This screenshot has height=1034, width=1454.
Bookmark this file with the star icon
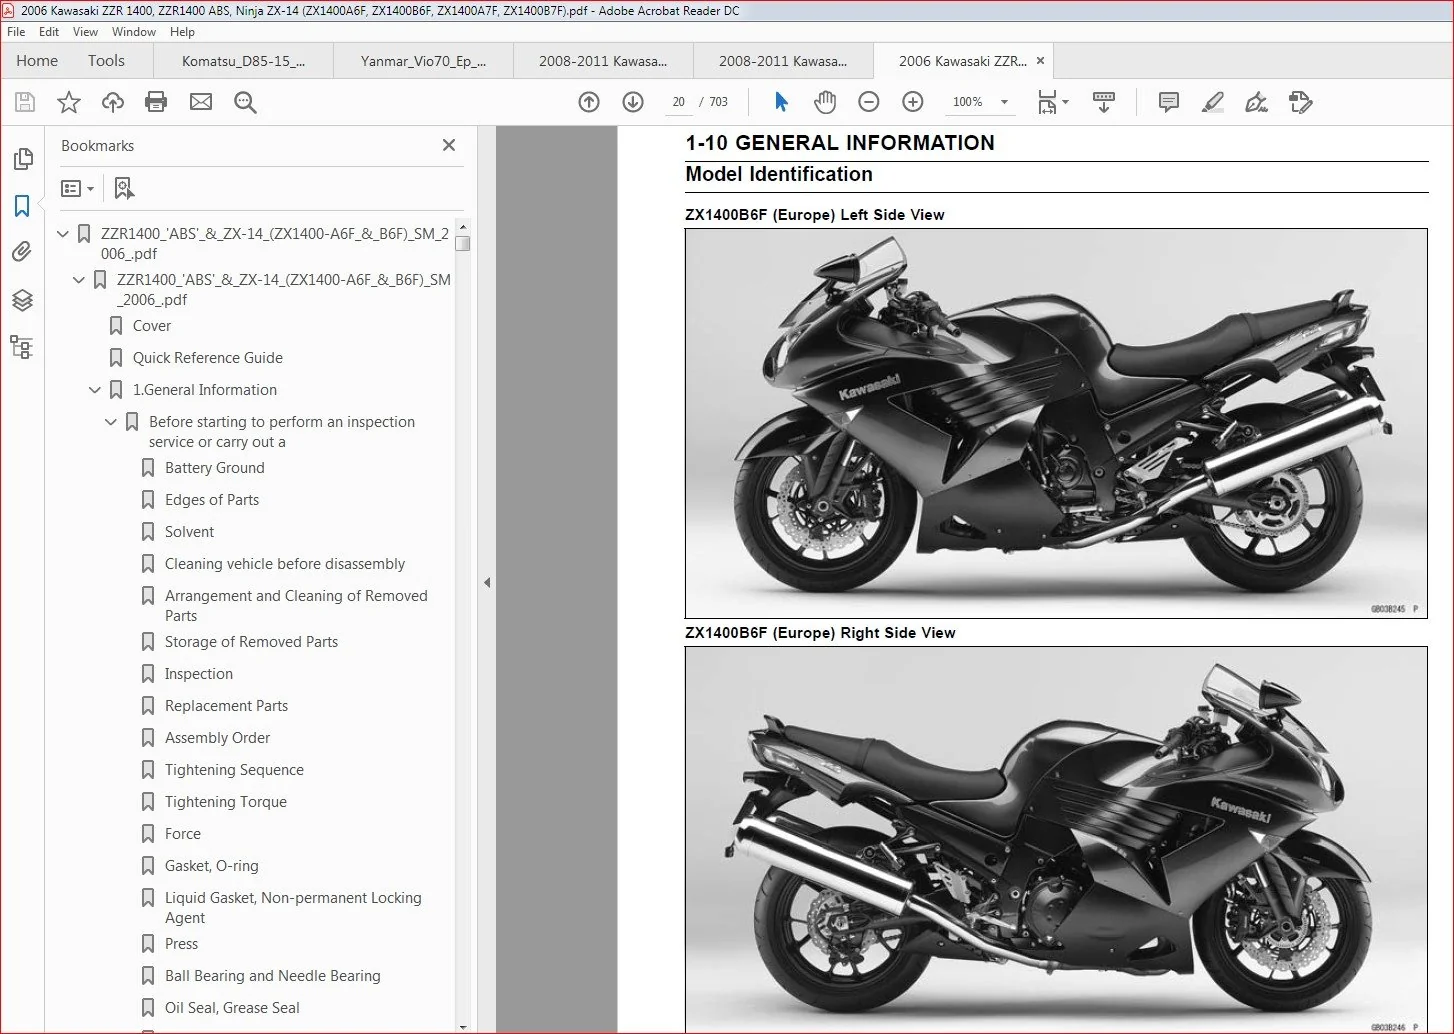tap(69, 102)
